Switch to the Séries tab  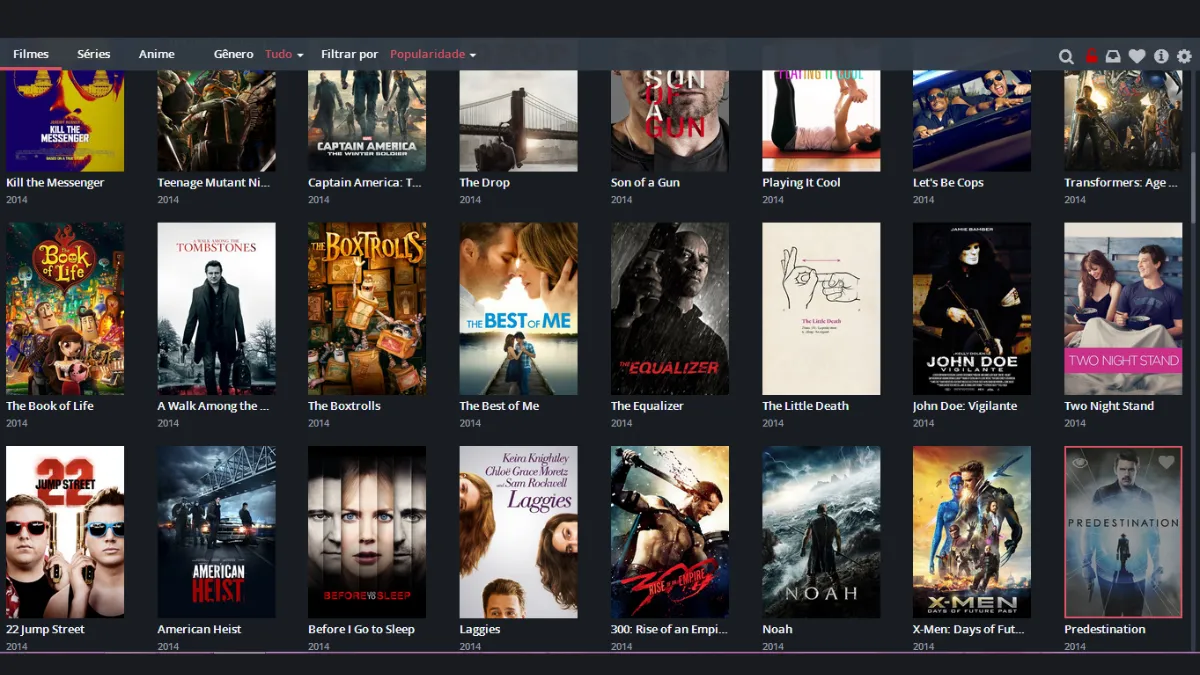click(x=94, y=54)
